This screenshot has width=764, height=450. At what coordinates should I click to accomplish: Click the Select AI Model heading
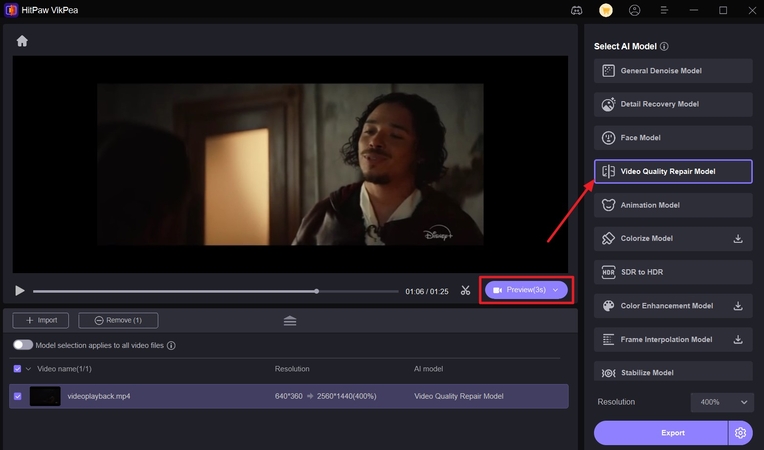click(x=625, y=46)
